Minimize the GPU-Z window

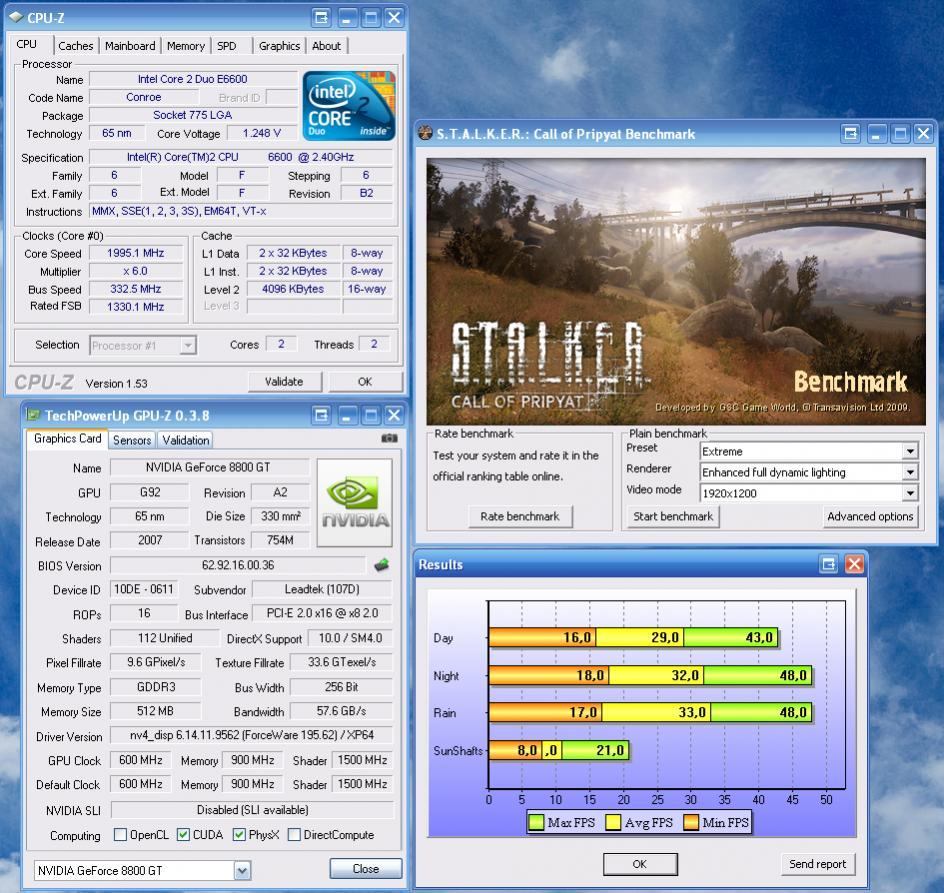click(346, 415)
